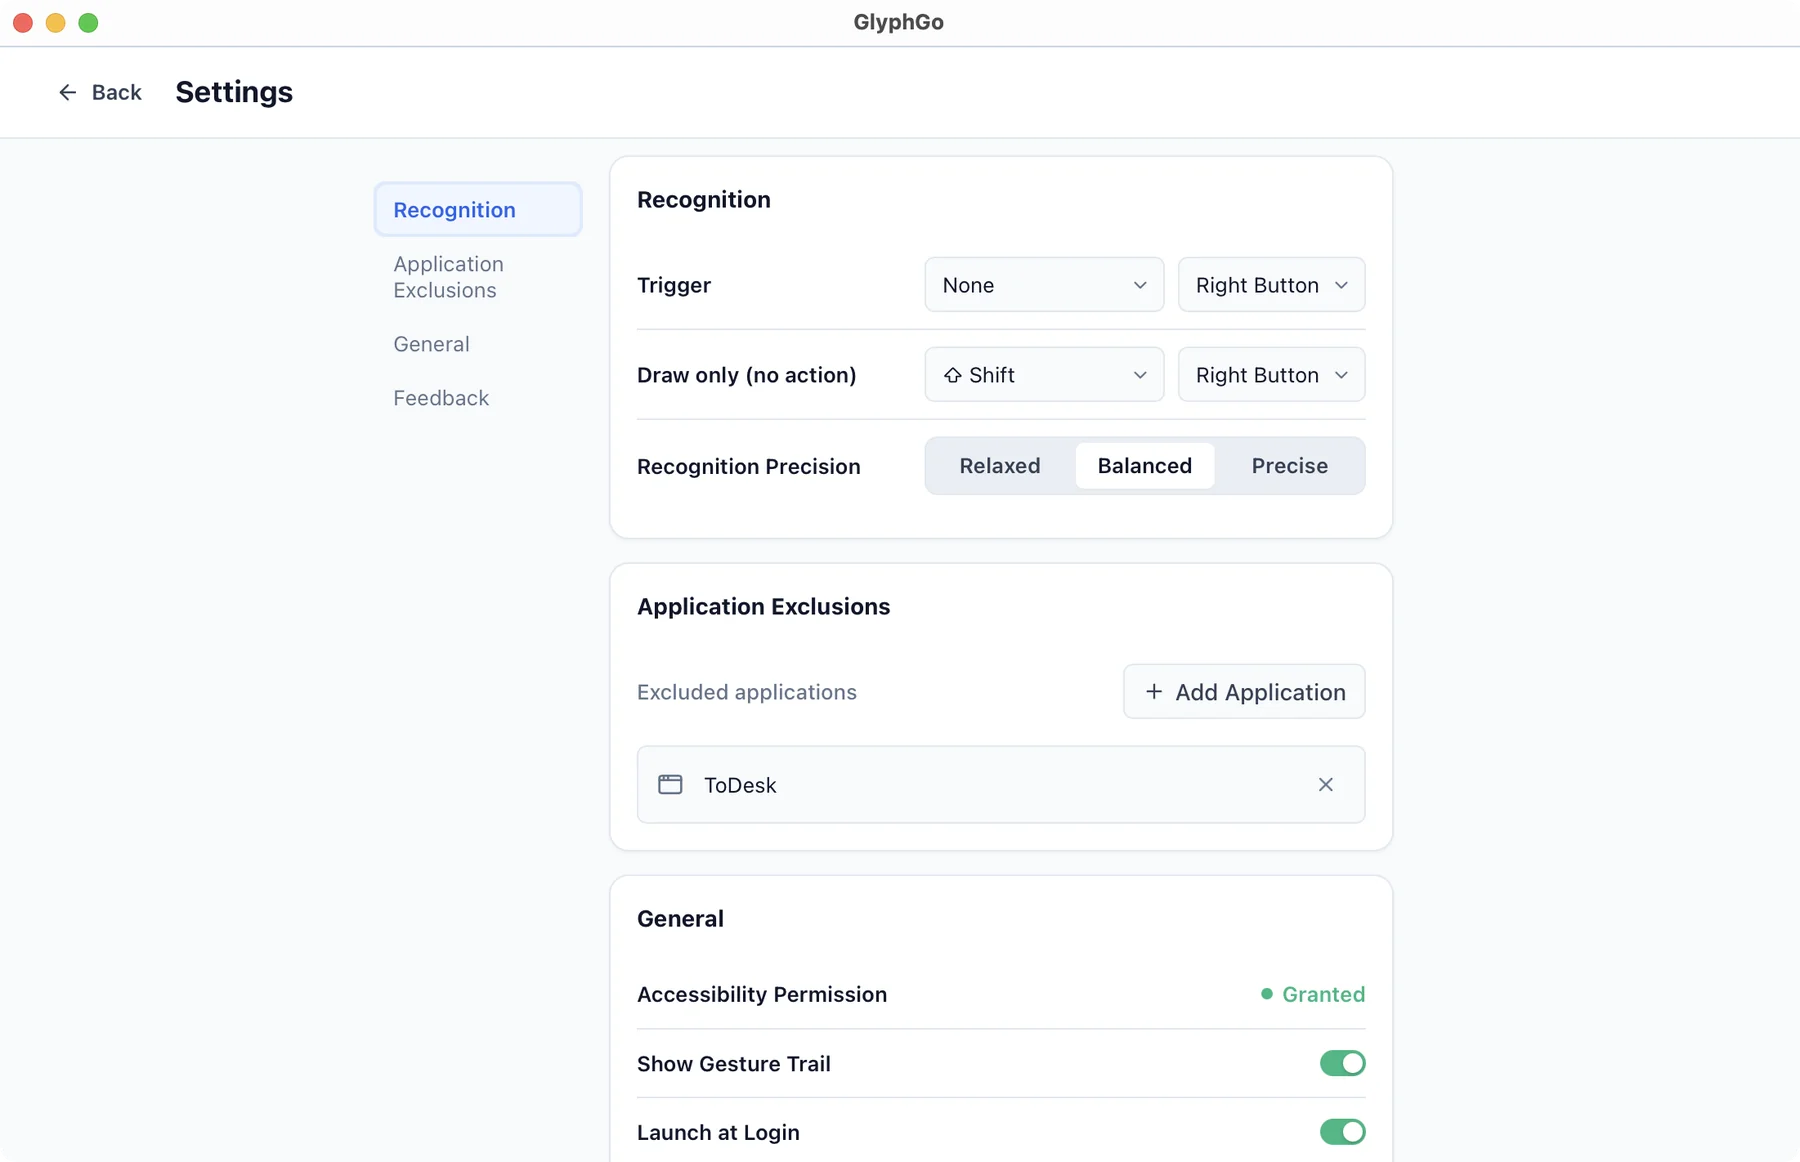Go to Feedback in the sidebar
Image resolution: width=1800 pixels, height=1162 pixels.
click(478, 398)
